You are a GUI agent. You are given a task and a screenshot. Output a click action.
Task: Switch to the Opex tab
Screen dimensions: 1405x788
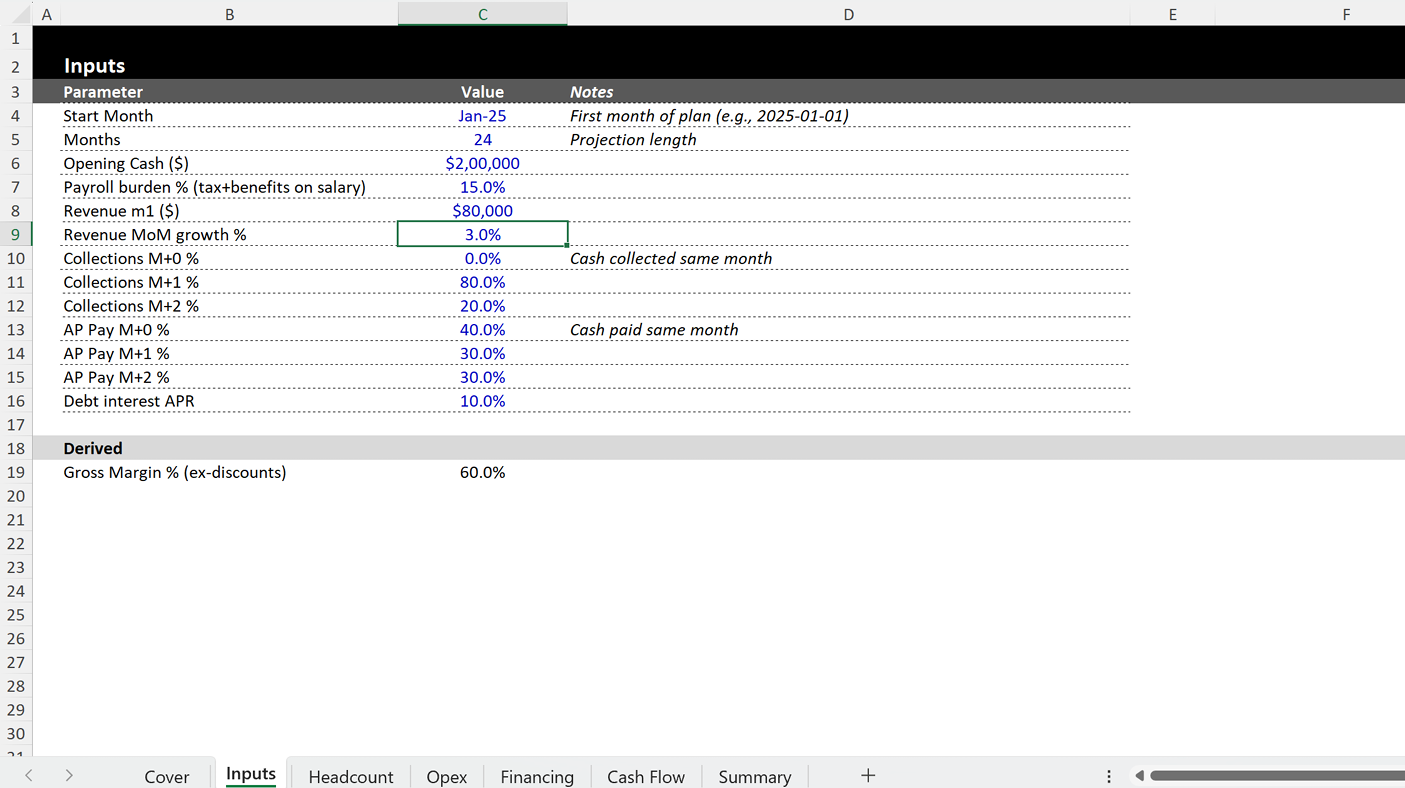(446, 776)
